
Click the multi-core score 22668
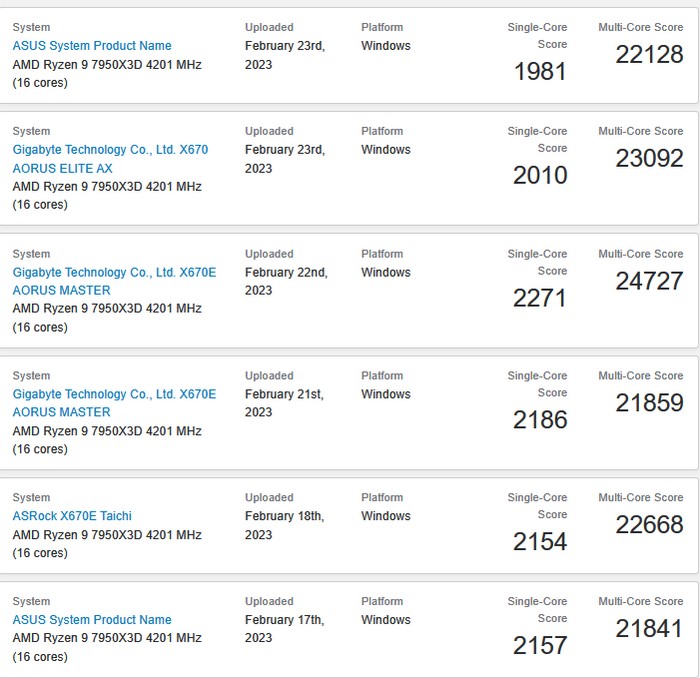tap(649, 525)
